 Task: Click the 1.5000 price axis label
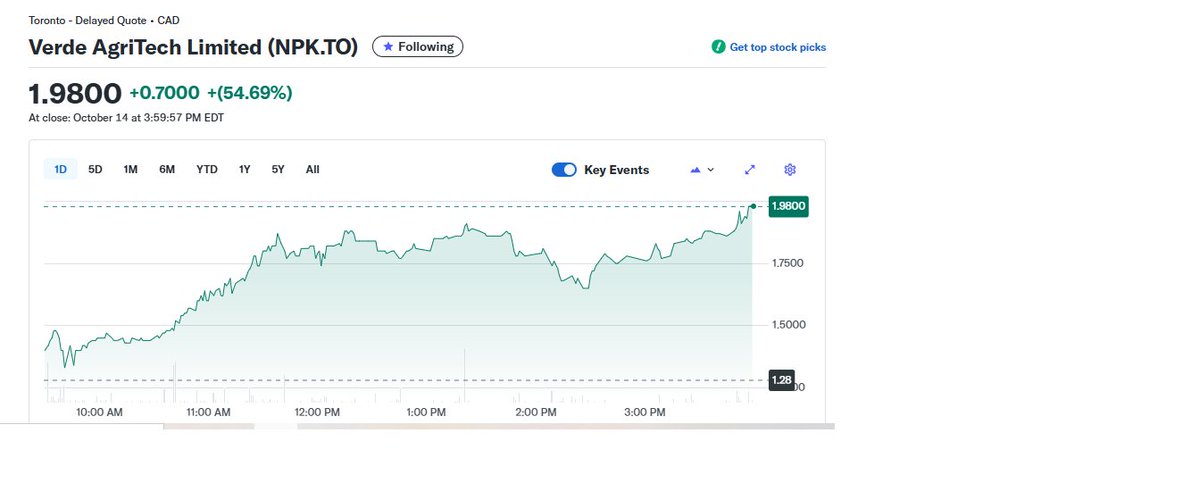point(788,325)
